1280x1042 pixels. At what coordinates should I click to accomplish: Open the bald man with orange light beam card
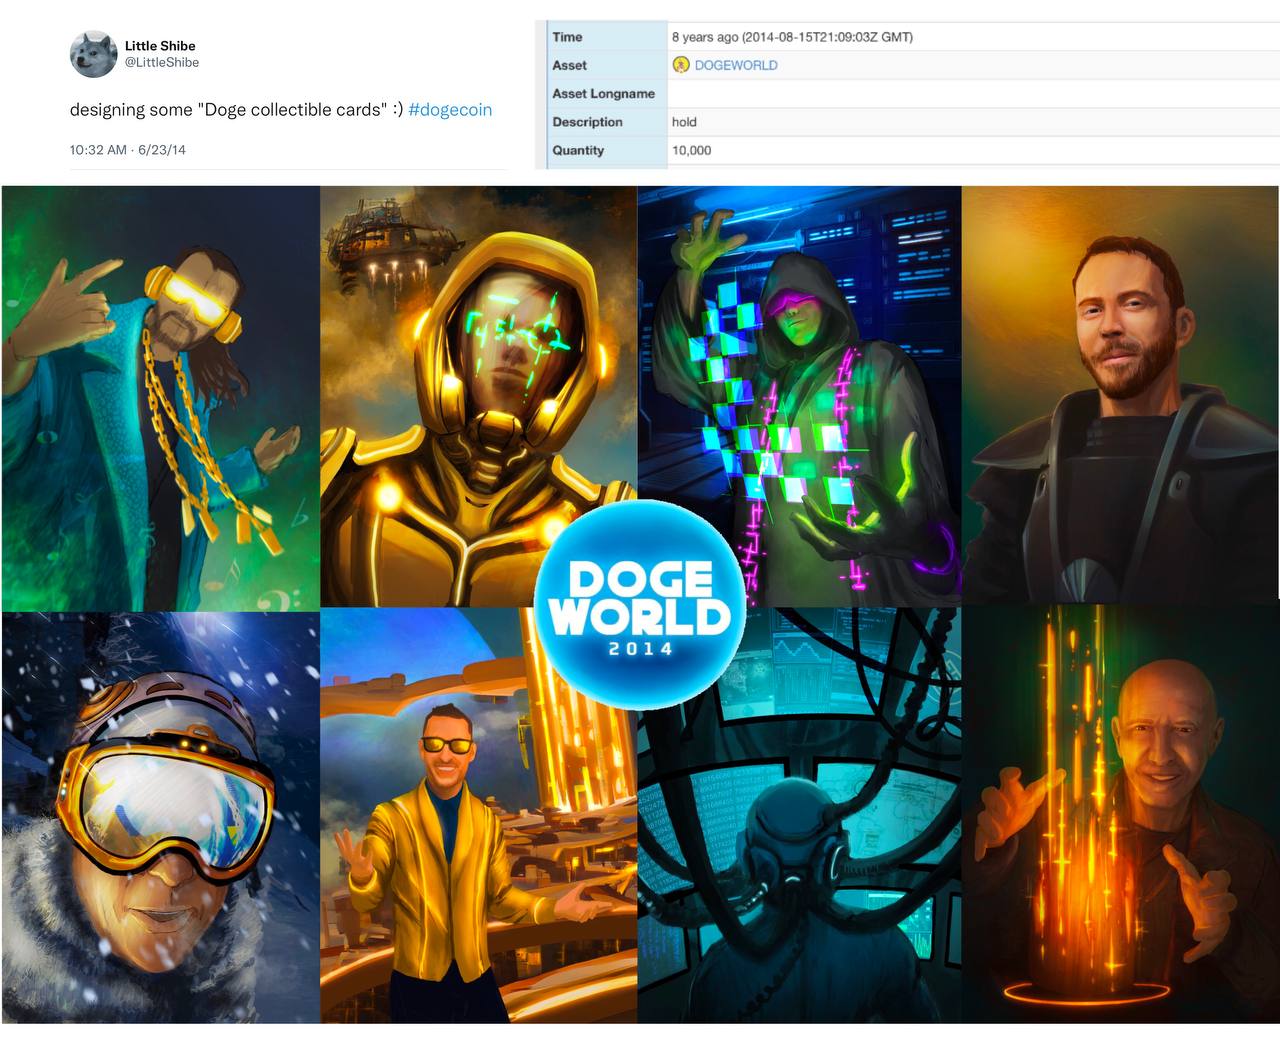[x=1120, y=813]
